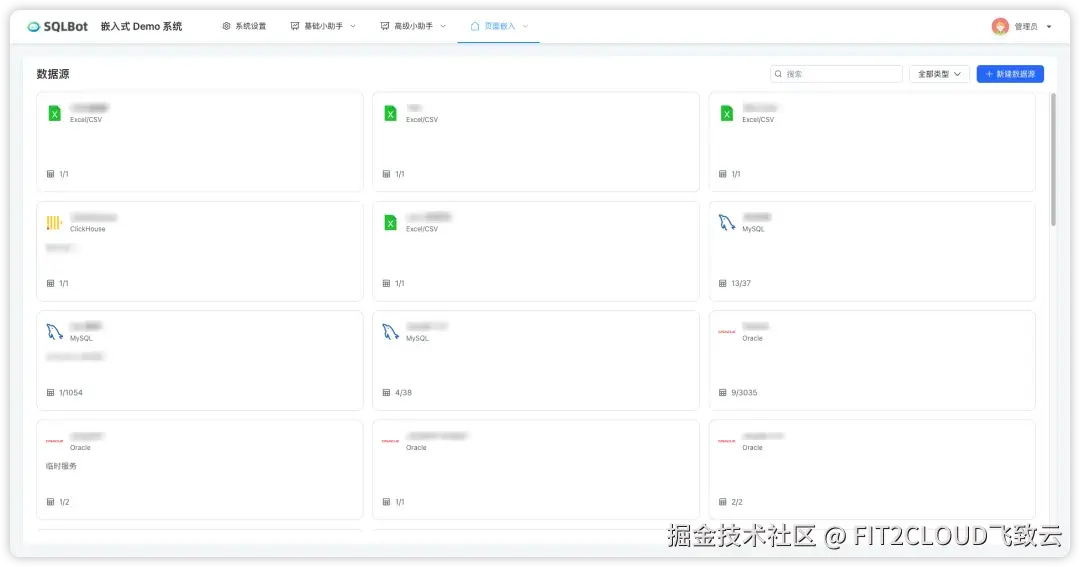1080x567 pixels.
Task: Click the 管理员 username label
Action: [1026, 27]
